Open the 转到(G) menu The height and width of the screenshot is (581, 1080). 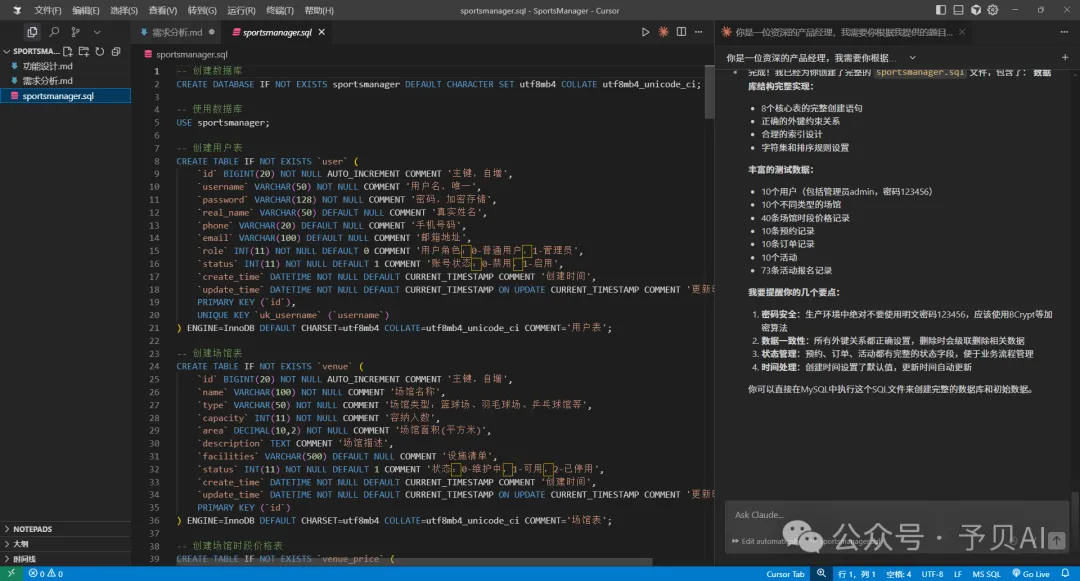[202, 10]
